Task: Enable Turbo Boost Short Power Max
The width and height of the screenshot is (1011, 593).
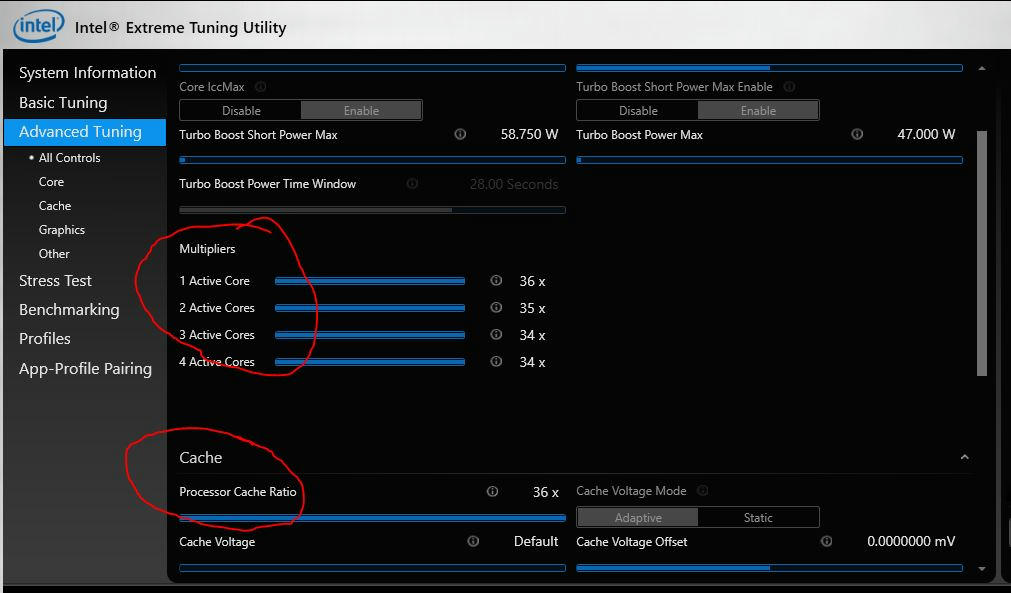Action: click(x=758, y=110)
